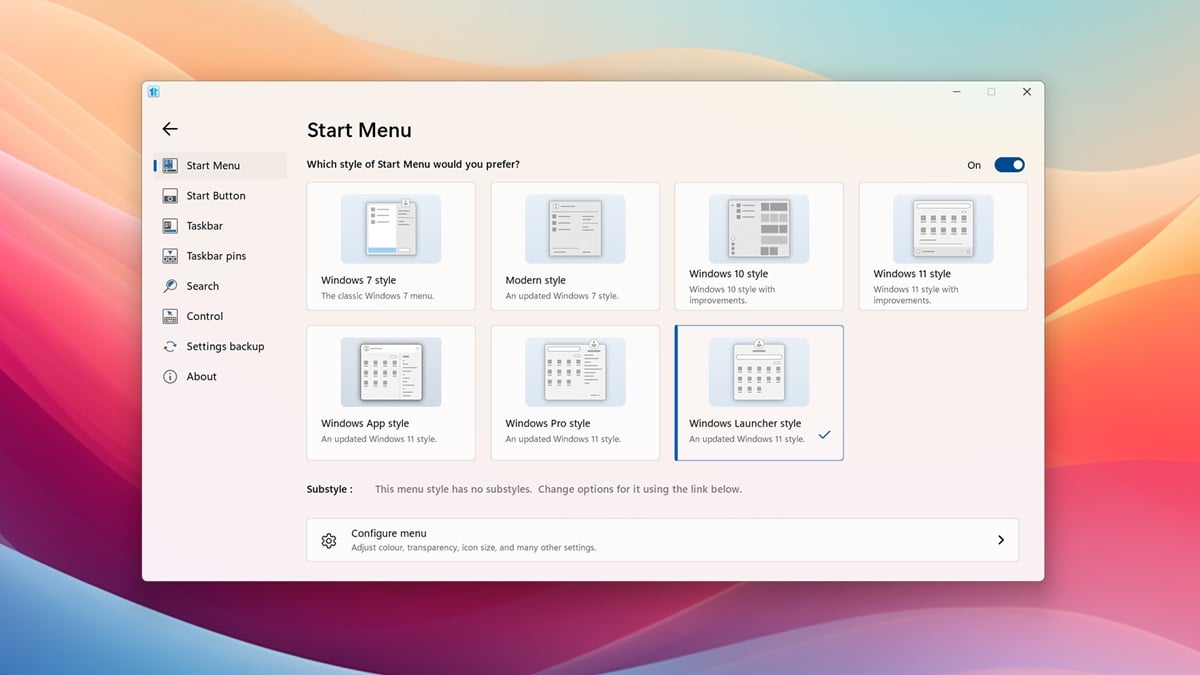The width and height of the screenshot is (1200, 675).
Task: Click the 'Start Menu' page heading
Action: click(x=359, y=130)
